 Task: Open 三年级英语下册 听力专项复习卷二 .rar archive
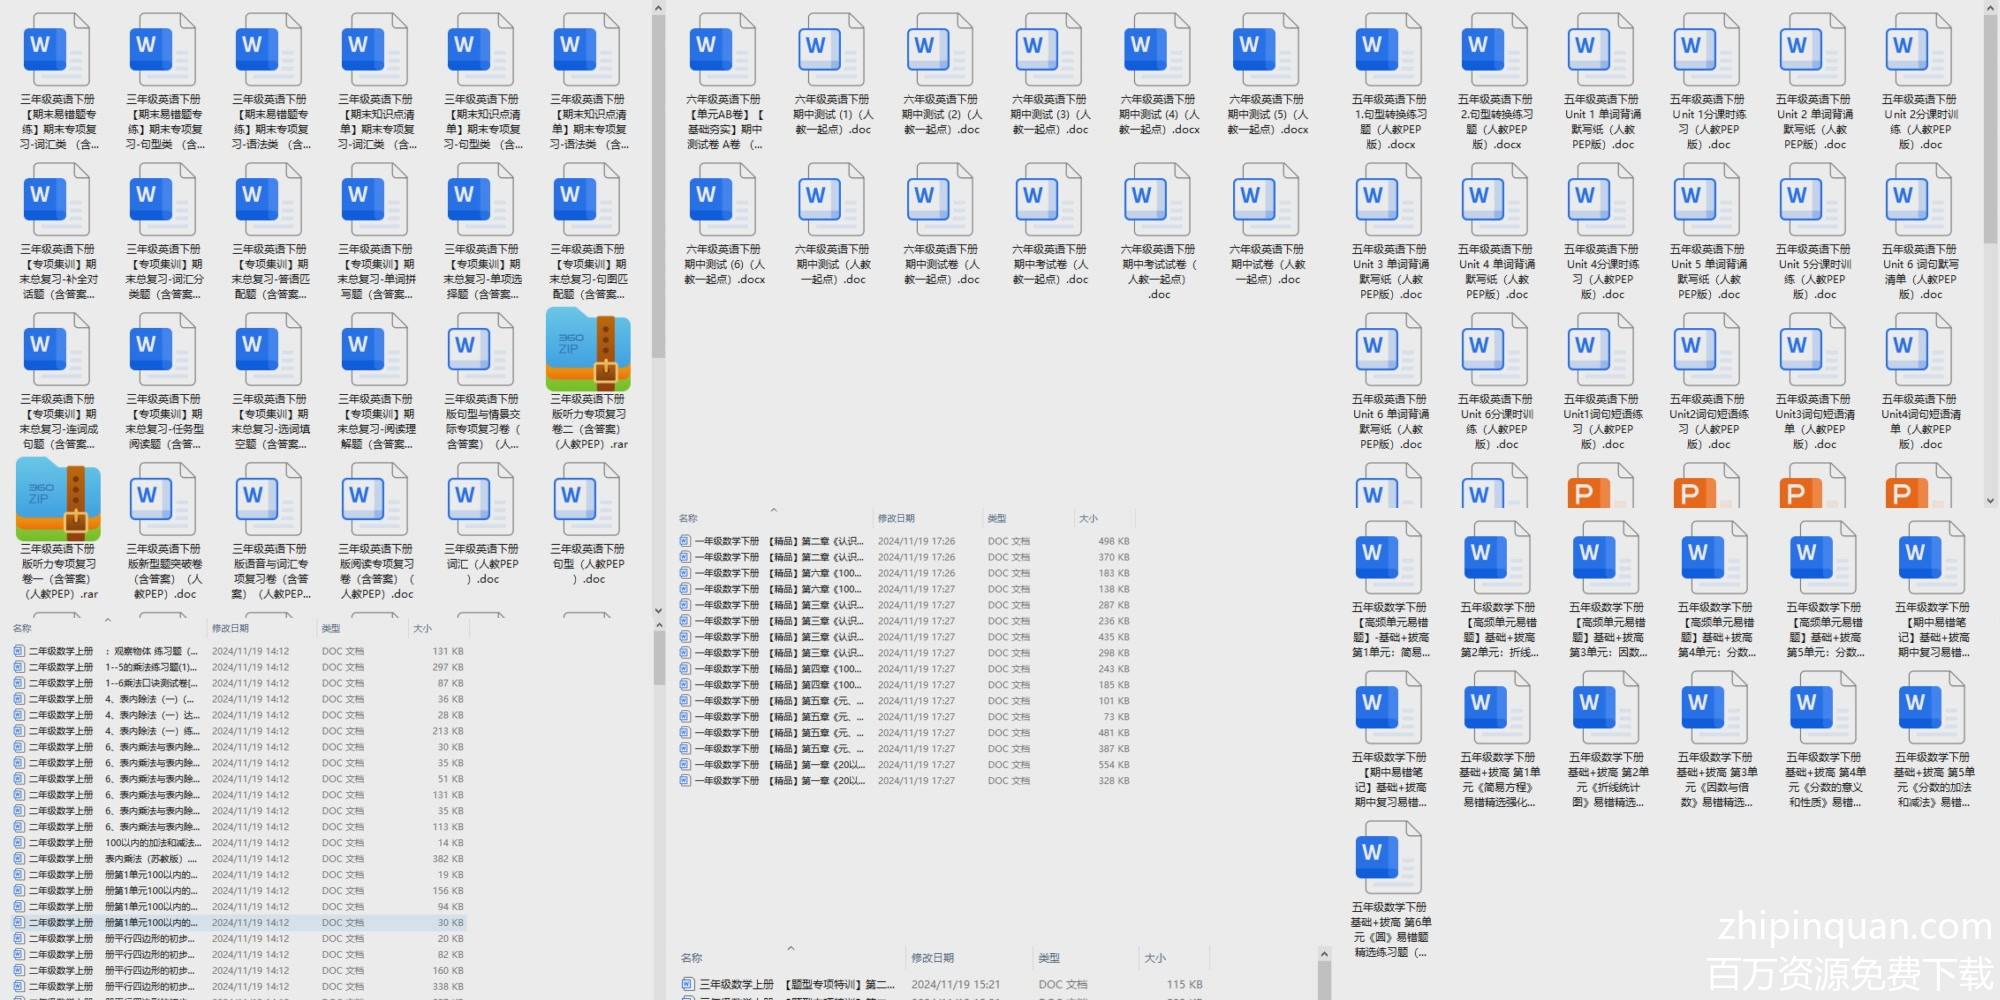[588, 350]
